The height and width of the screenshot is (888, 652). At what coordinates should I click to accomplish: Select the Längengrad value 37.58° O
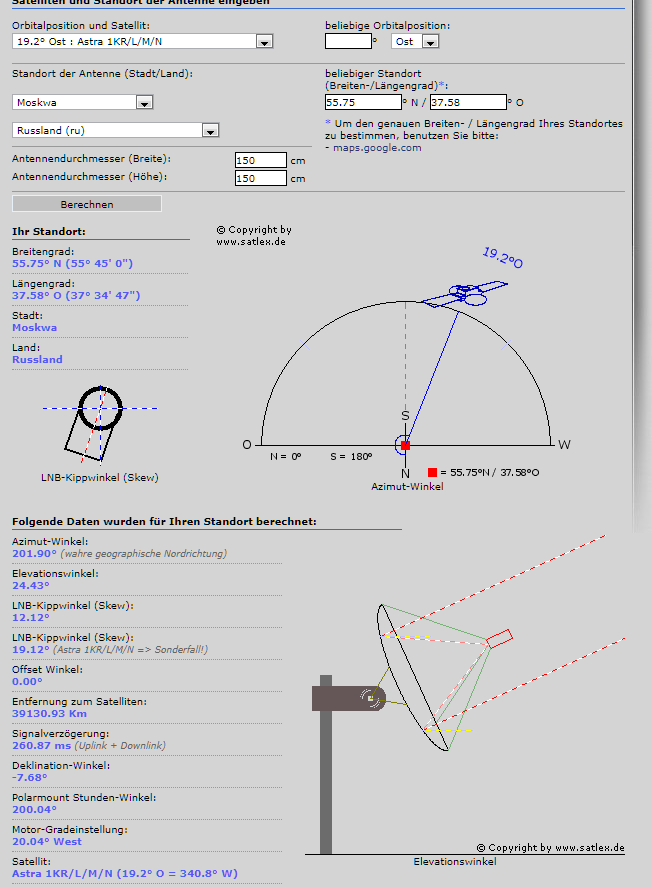tap(76, 295)
